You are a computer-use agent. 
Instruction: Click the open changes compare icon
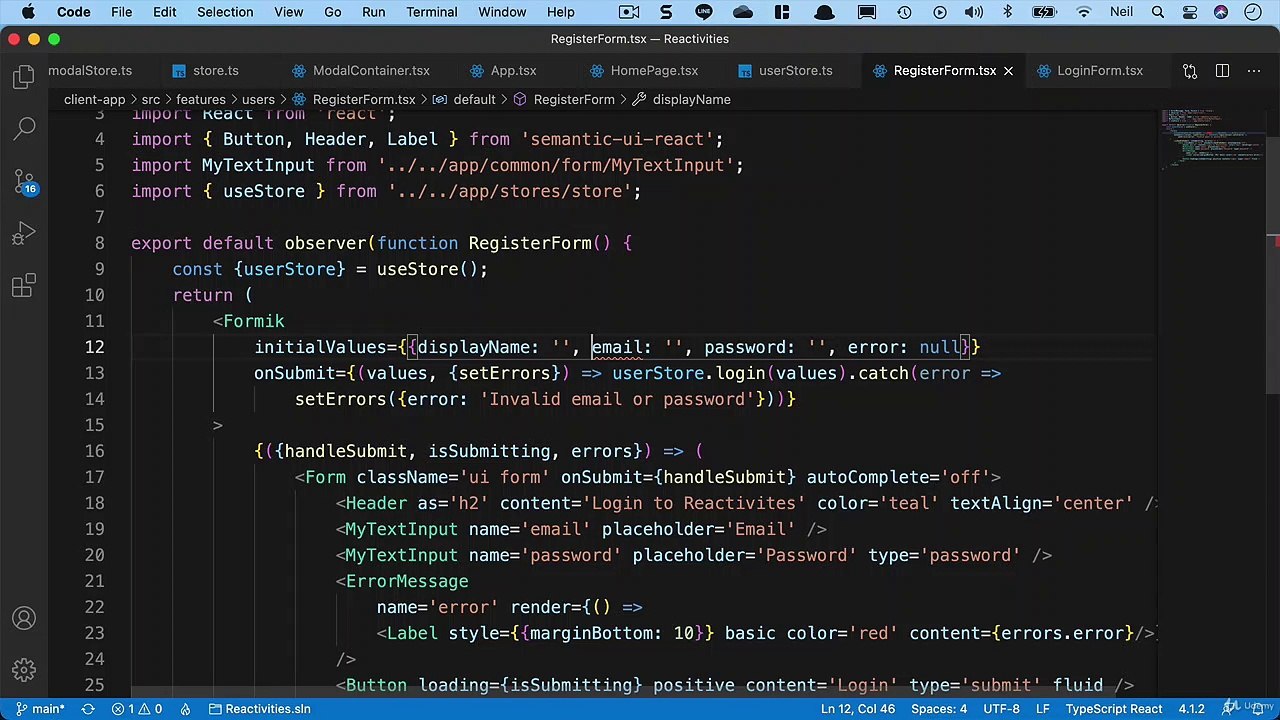1189,71
